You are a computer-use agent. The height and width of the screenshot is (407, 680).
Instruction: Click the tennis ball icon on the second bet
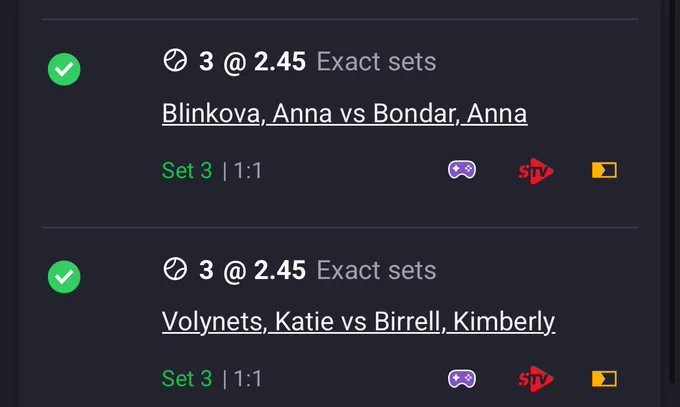(175, 269)
